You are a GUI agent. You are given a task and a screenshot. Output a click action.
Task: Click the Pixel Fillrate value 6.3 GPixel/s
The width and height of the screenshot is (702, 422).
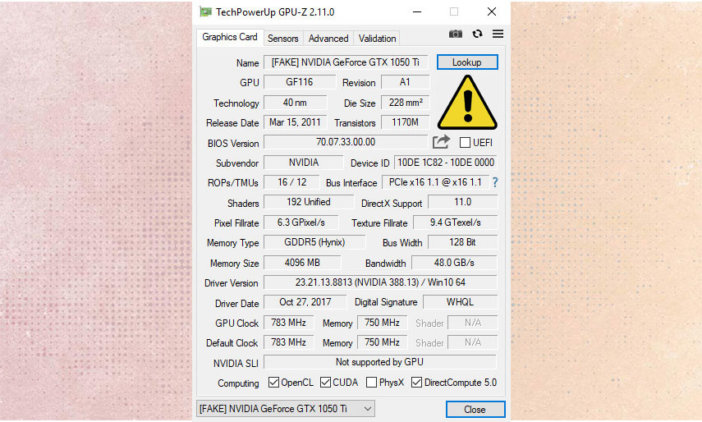point(301,222)
